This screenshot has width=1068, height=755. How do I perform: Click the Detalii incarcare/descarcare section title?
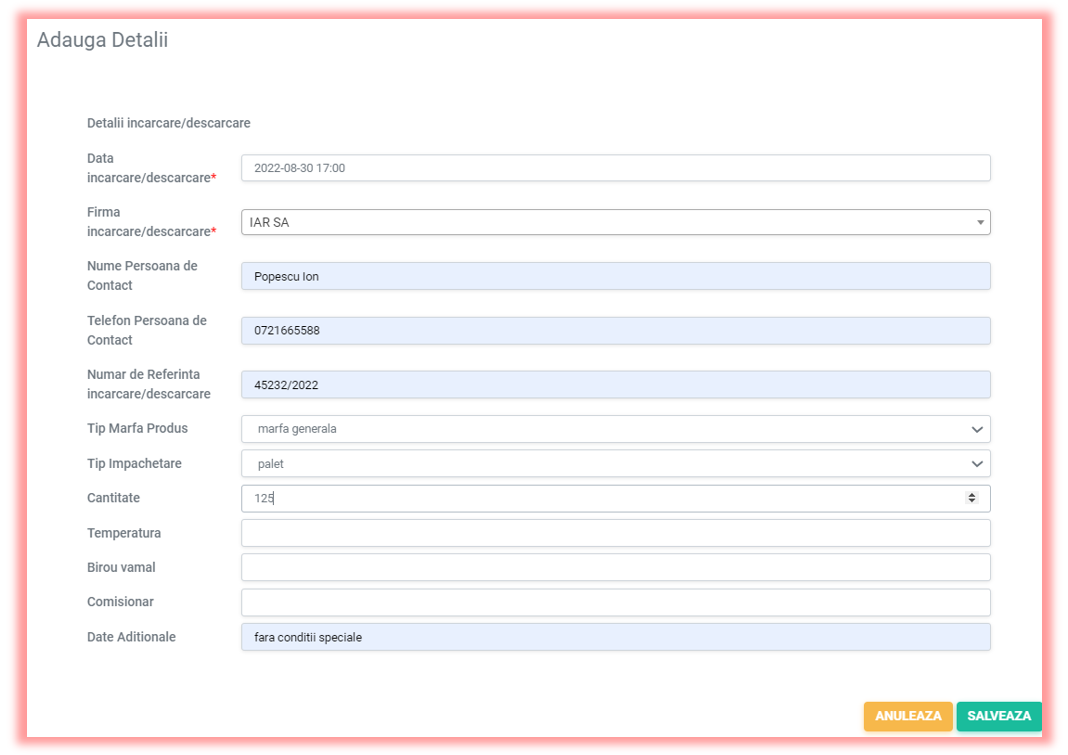168,123
